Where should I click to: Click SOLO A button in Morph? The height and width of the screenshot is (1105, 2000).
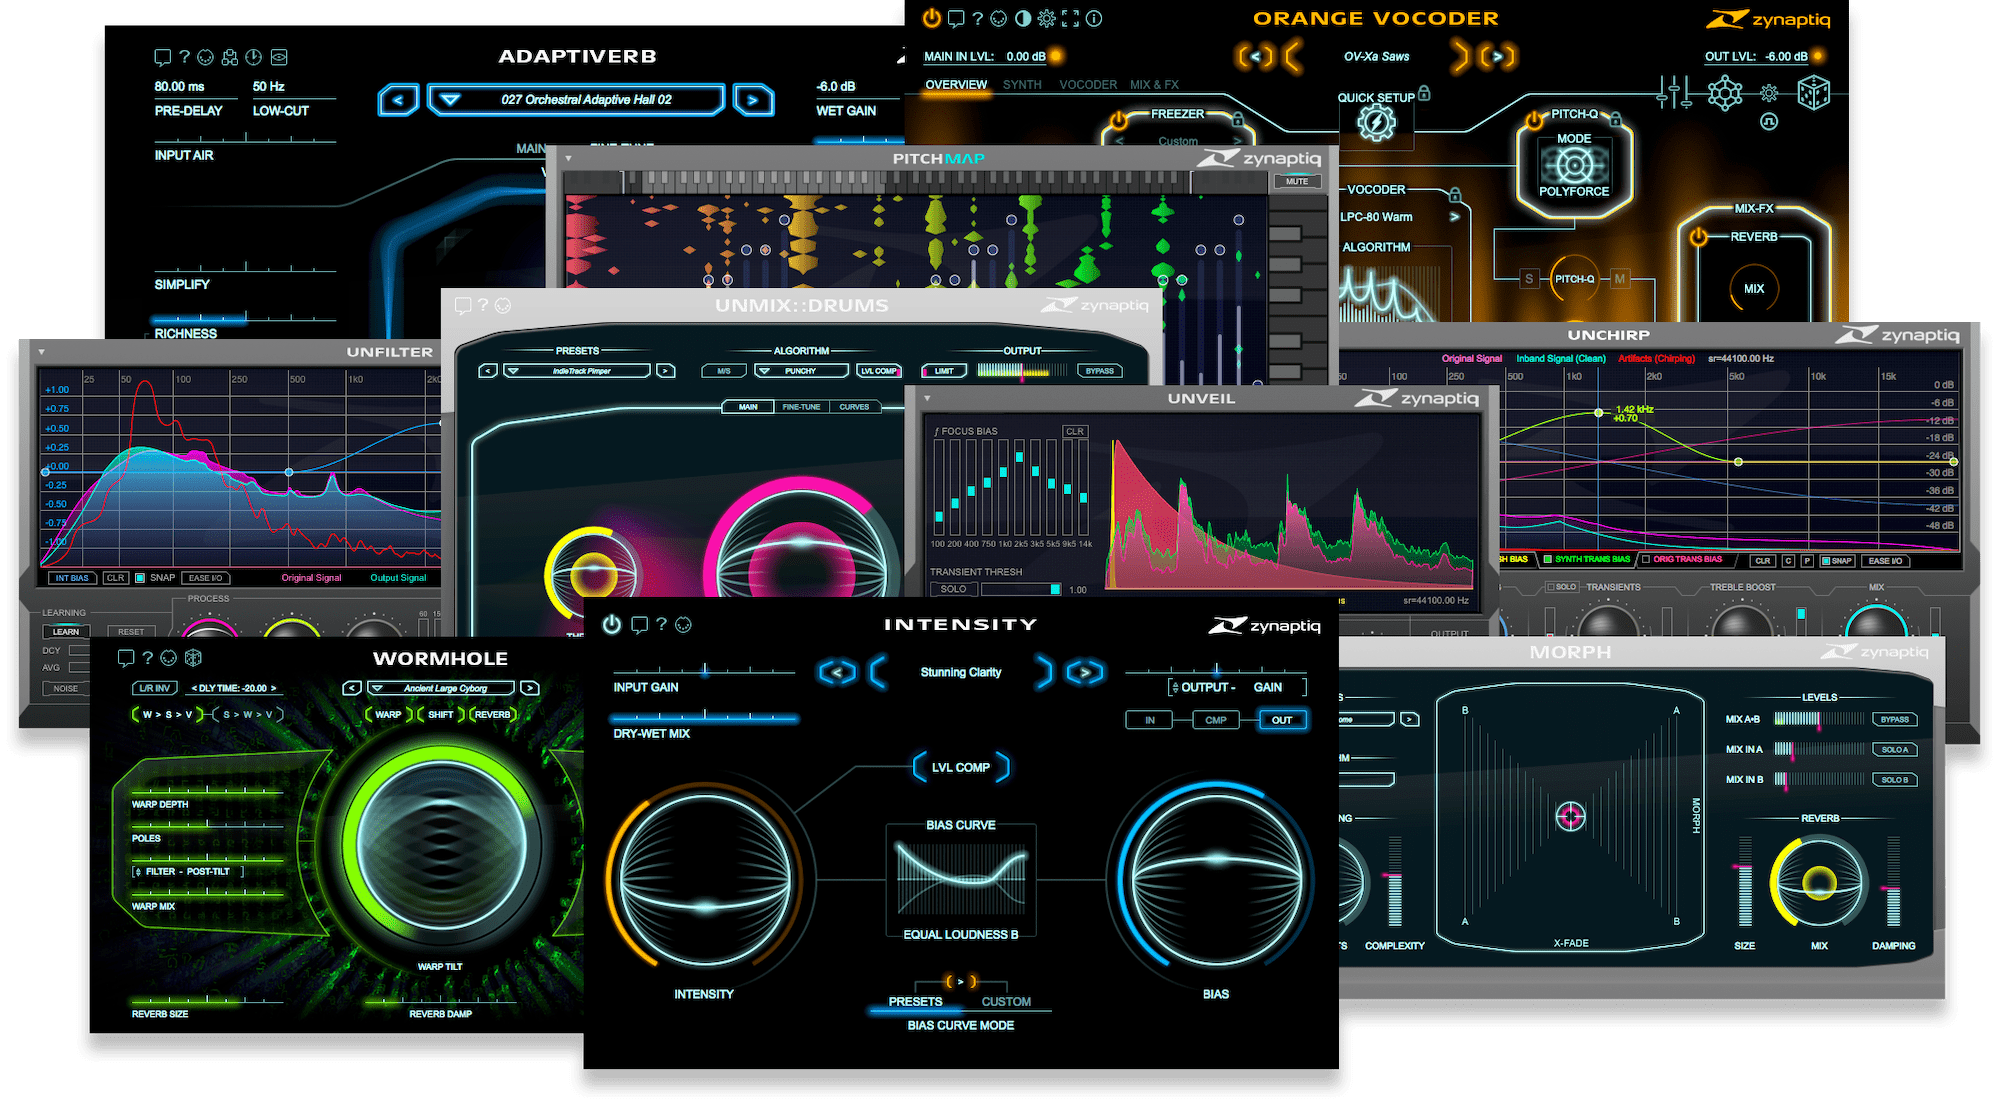pyautogui.click(x=1895, y=750)
